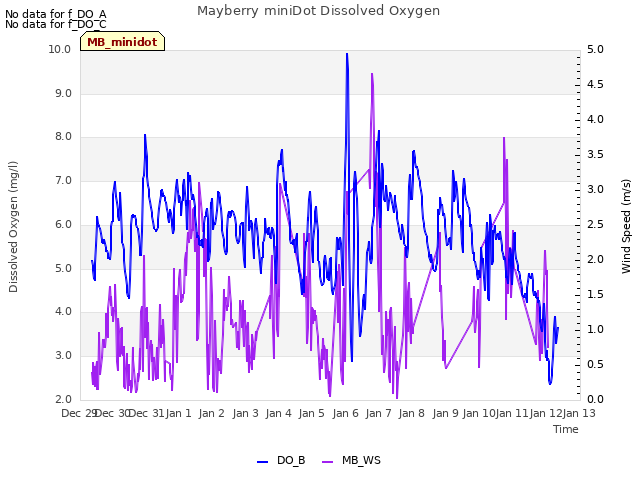This screenshot has height=480, width=640.
Task: Click the DO_B minimum near Jan 12
Action: pyautogui.click(x=550, y=383)
